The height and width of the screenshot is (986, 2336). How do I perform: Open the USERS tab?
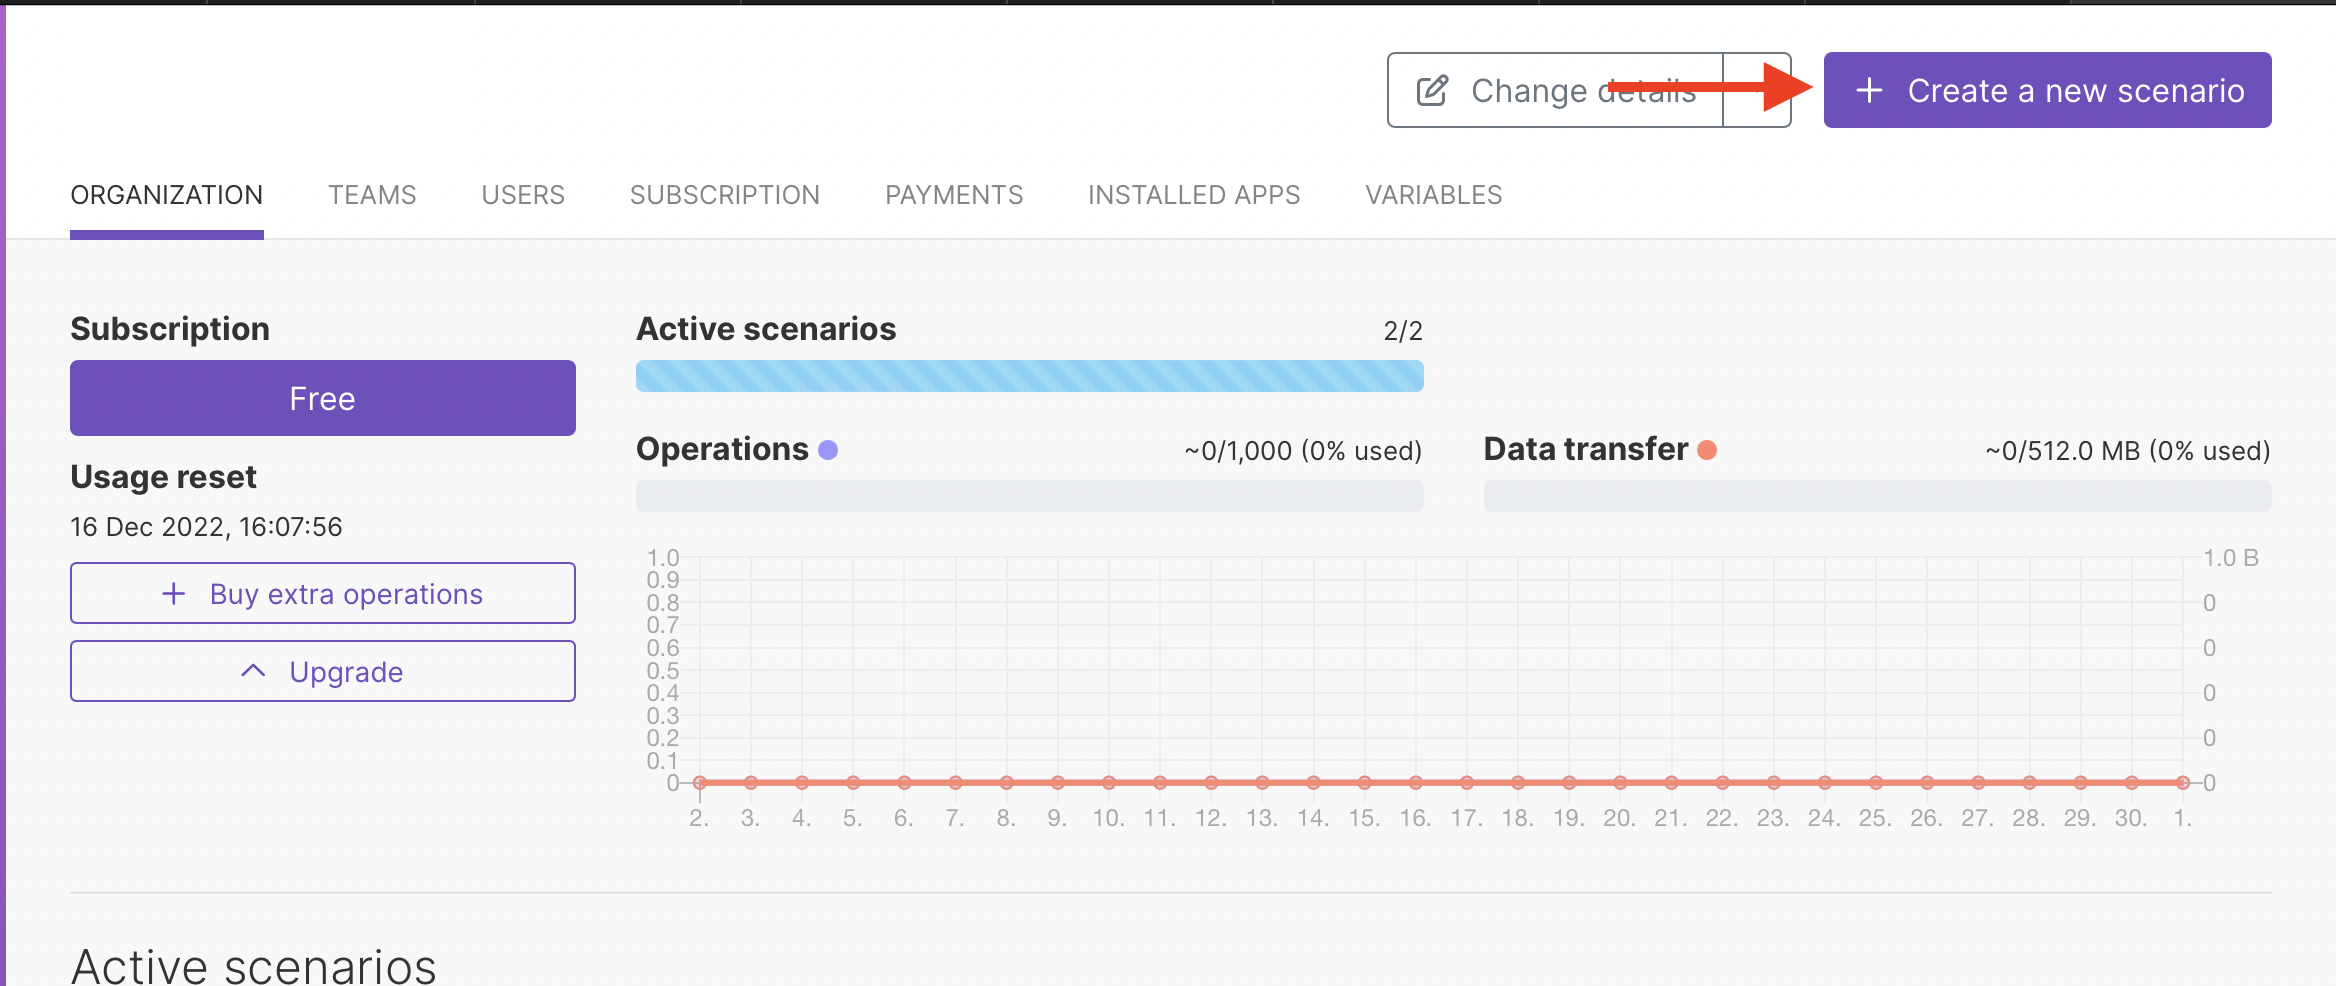point(522,195)
